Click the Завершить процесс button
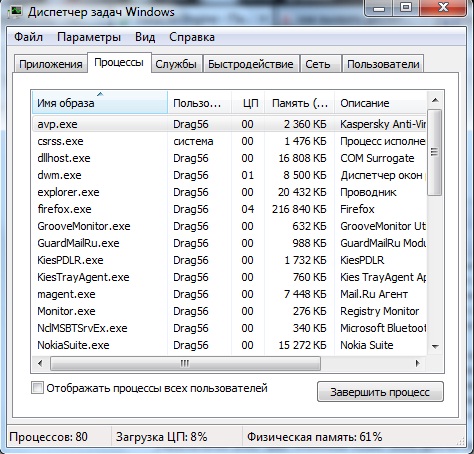Screen dimensions: 474x454 click(x=380, y=392)
